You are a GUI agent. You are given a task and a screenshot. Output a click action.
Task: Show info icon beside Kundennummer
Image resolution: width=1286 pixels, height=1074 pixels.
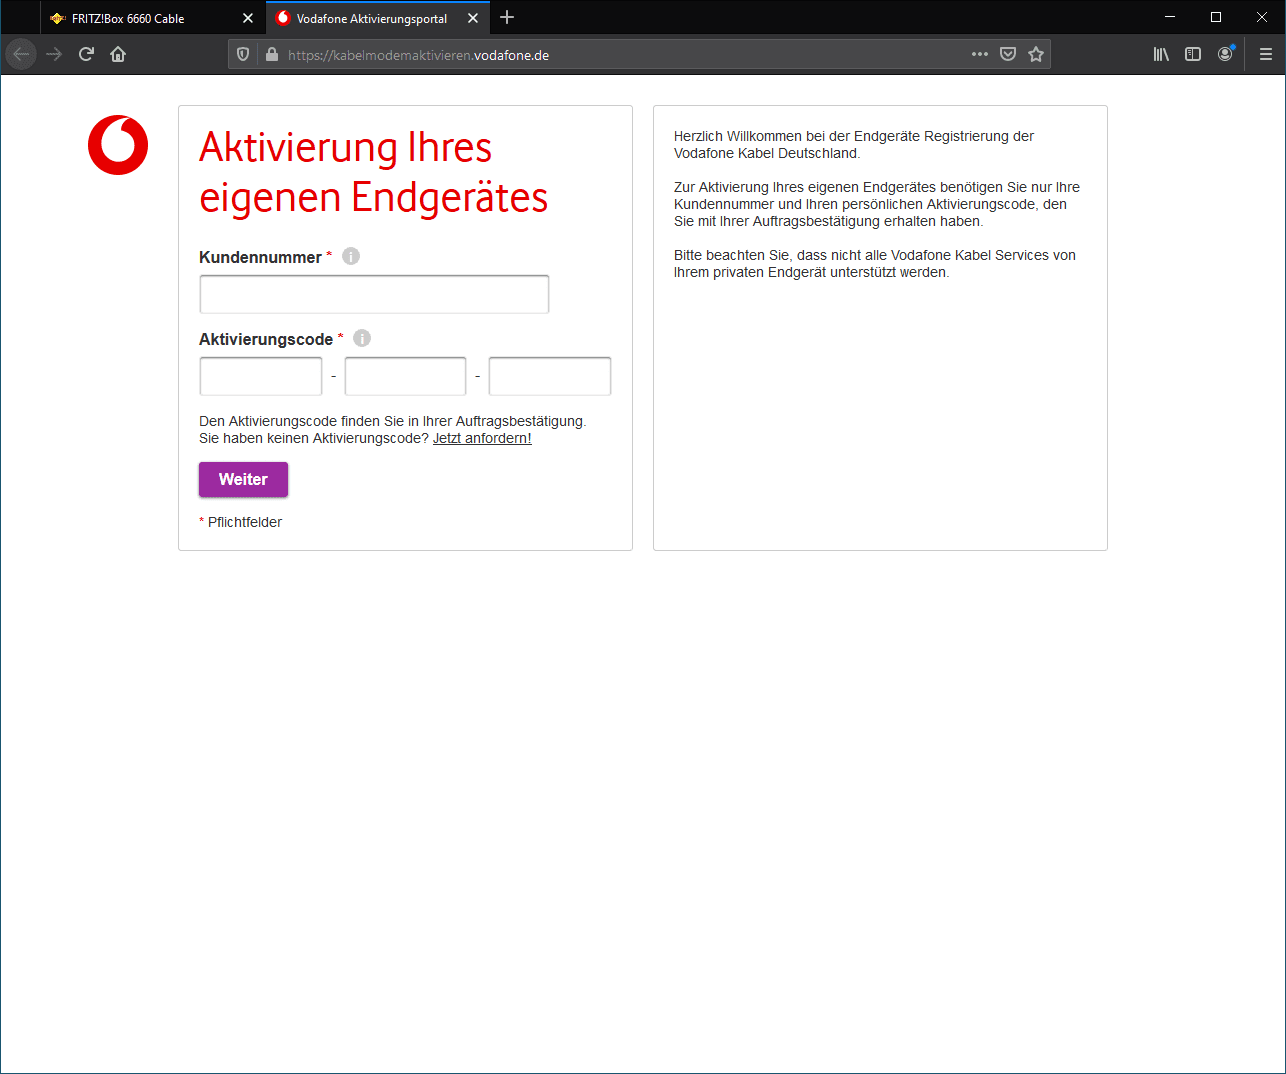(351, 256)
